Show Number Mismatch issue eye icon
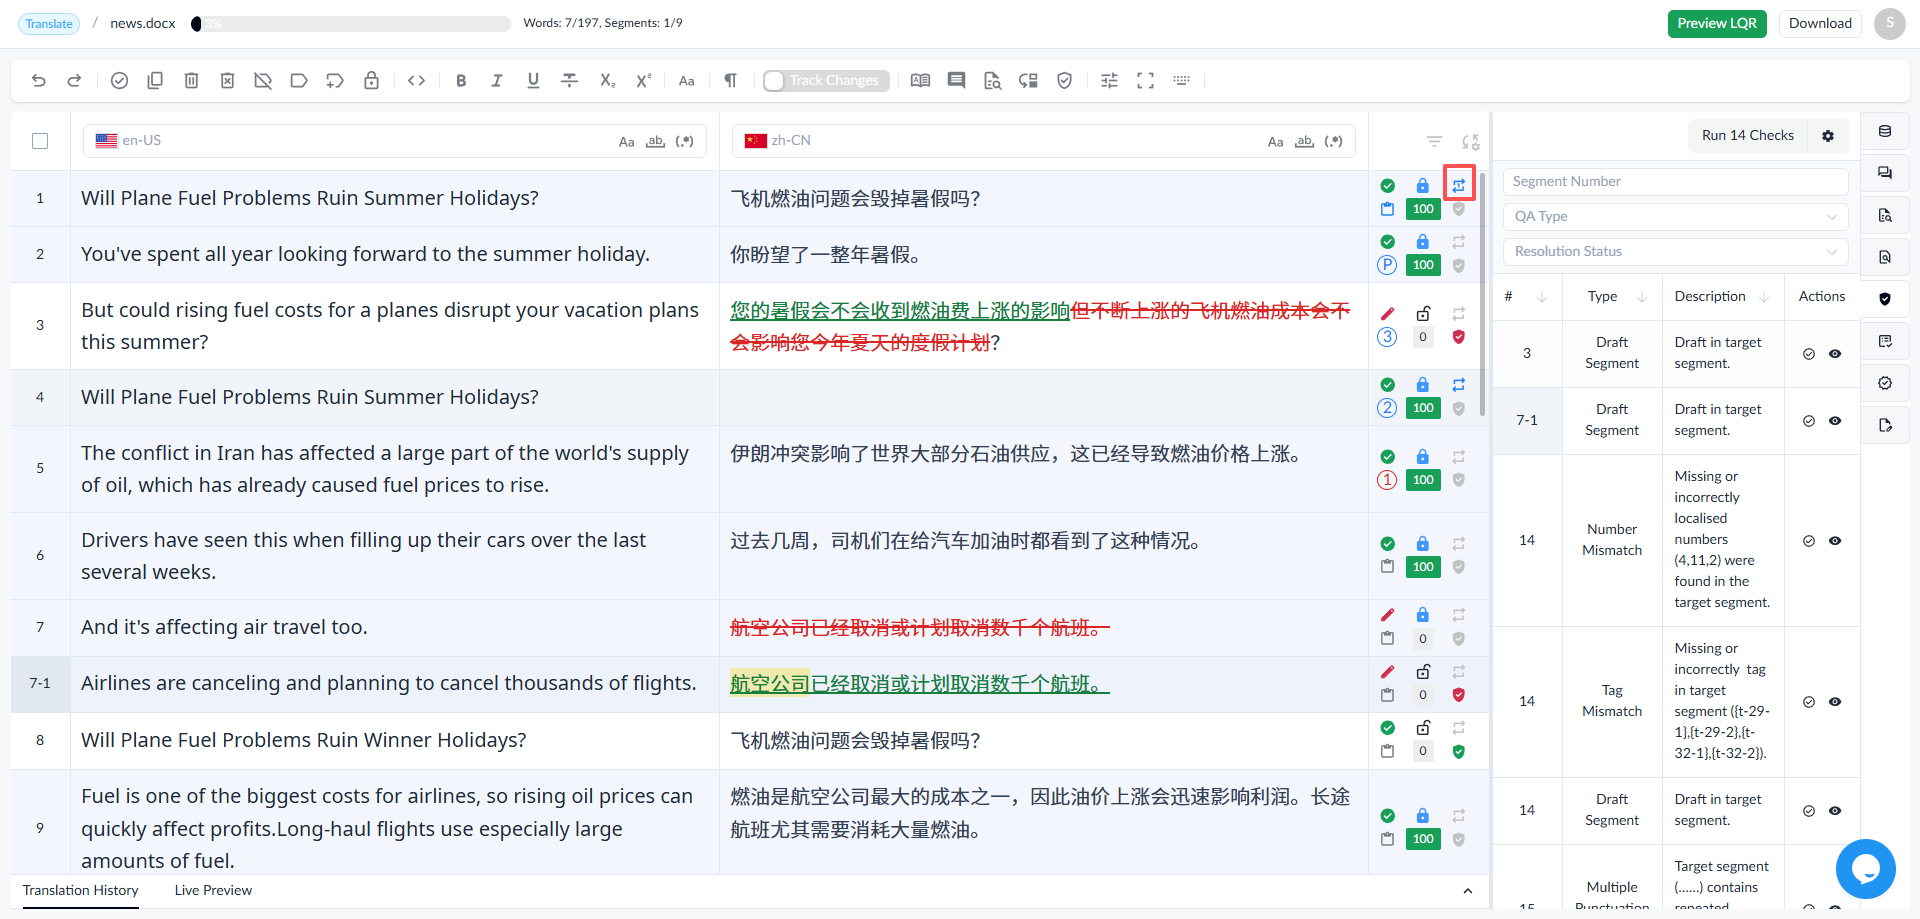Screen dimensions: 1920x919 click(x=1835, y=541)
